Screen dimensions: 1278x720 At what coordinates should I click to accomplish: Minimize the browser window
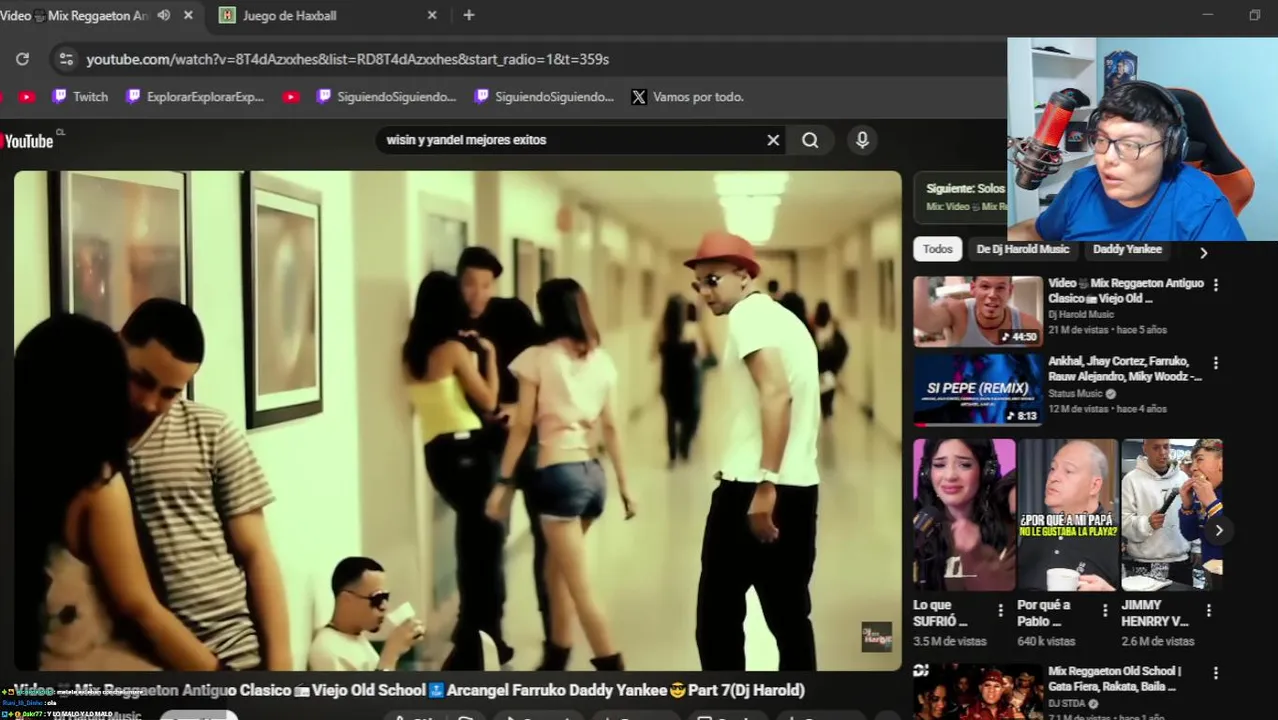[x=1207, y=15]
